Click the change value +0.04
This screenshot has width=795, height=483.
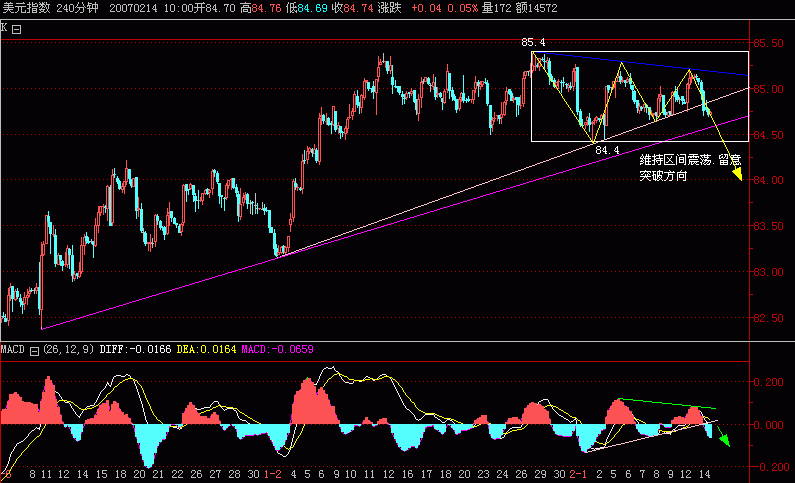[x=426, y=8]
